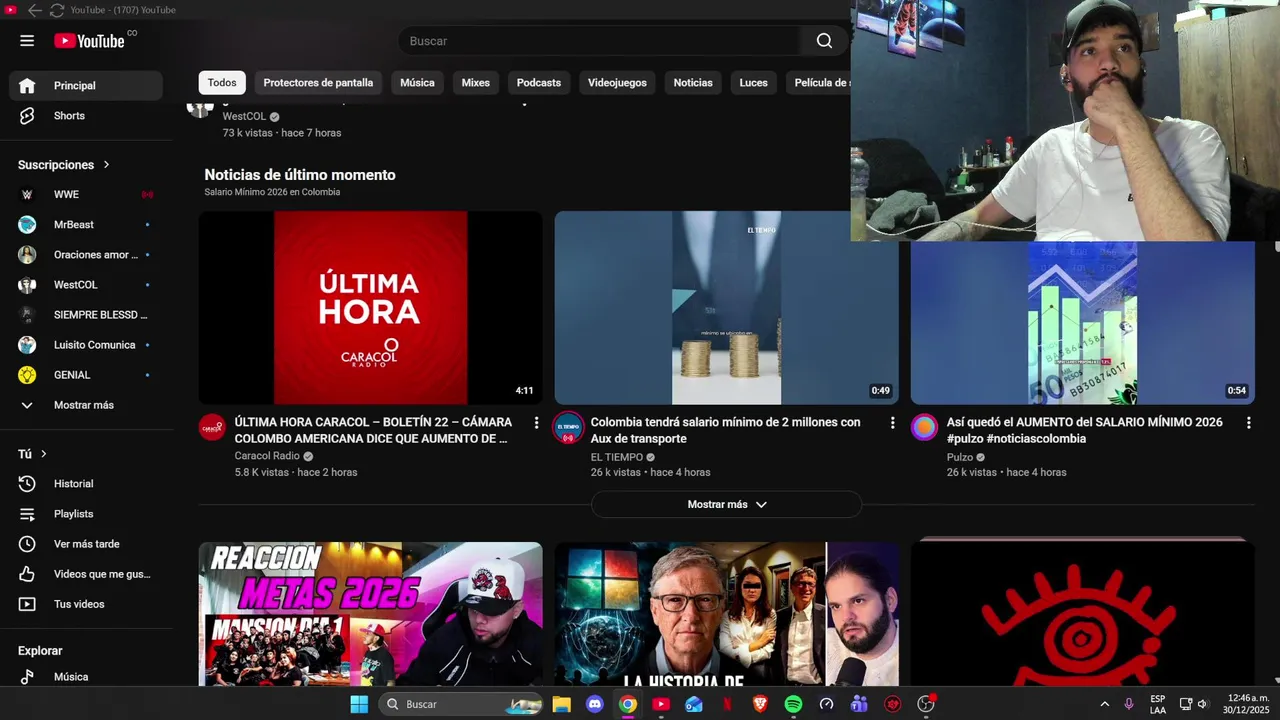Open Discord from taskbar
This screenshot has height=720, width=1280.
tap(595, 704)
